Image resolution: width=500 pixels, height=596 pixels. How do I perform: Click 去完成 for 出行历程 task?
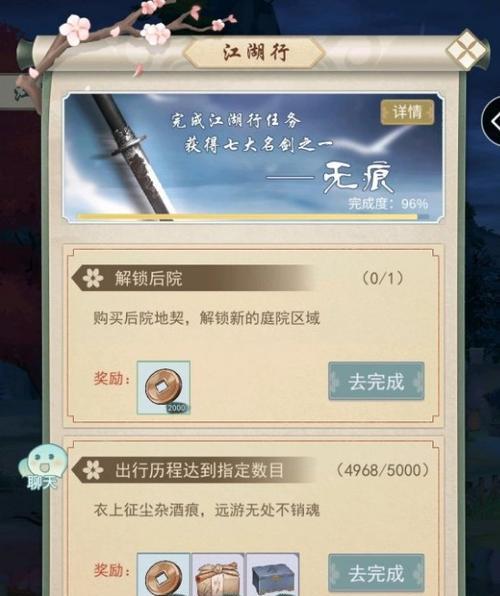pos(376,573)
